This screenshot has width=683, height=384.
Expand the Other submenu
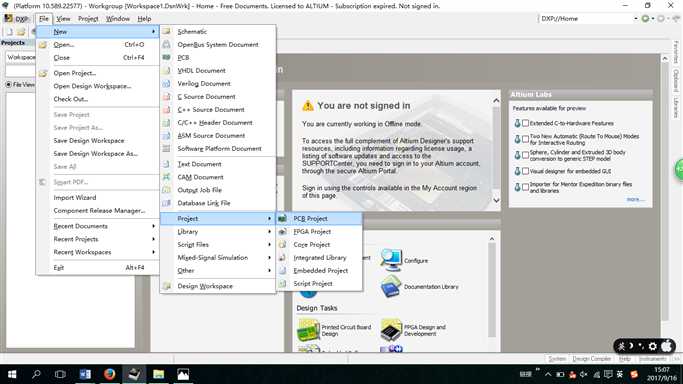click(x=218, y=271)
